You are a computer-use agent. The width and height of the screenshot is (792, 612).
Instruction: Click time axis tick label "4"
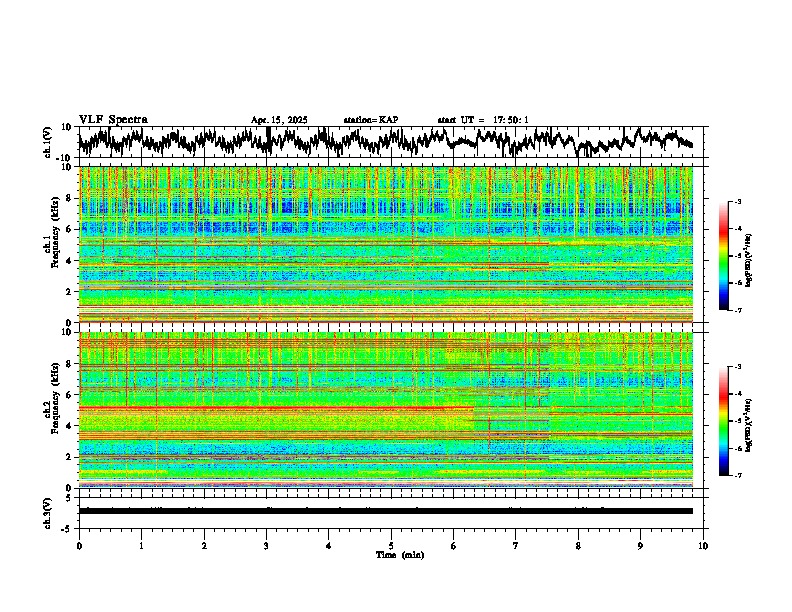329,546
